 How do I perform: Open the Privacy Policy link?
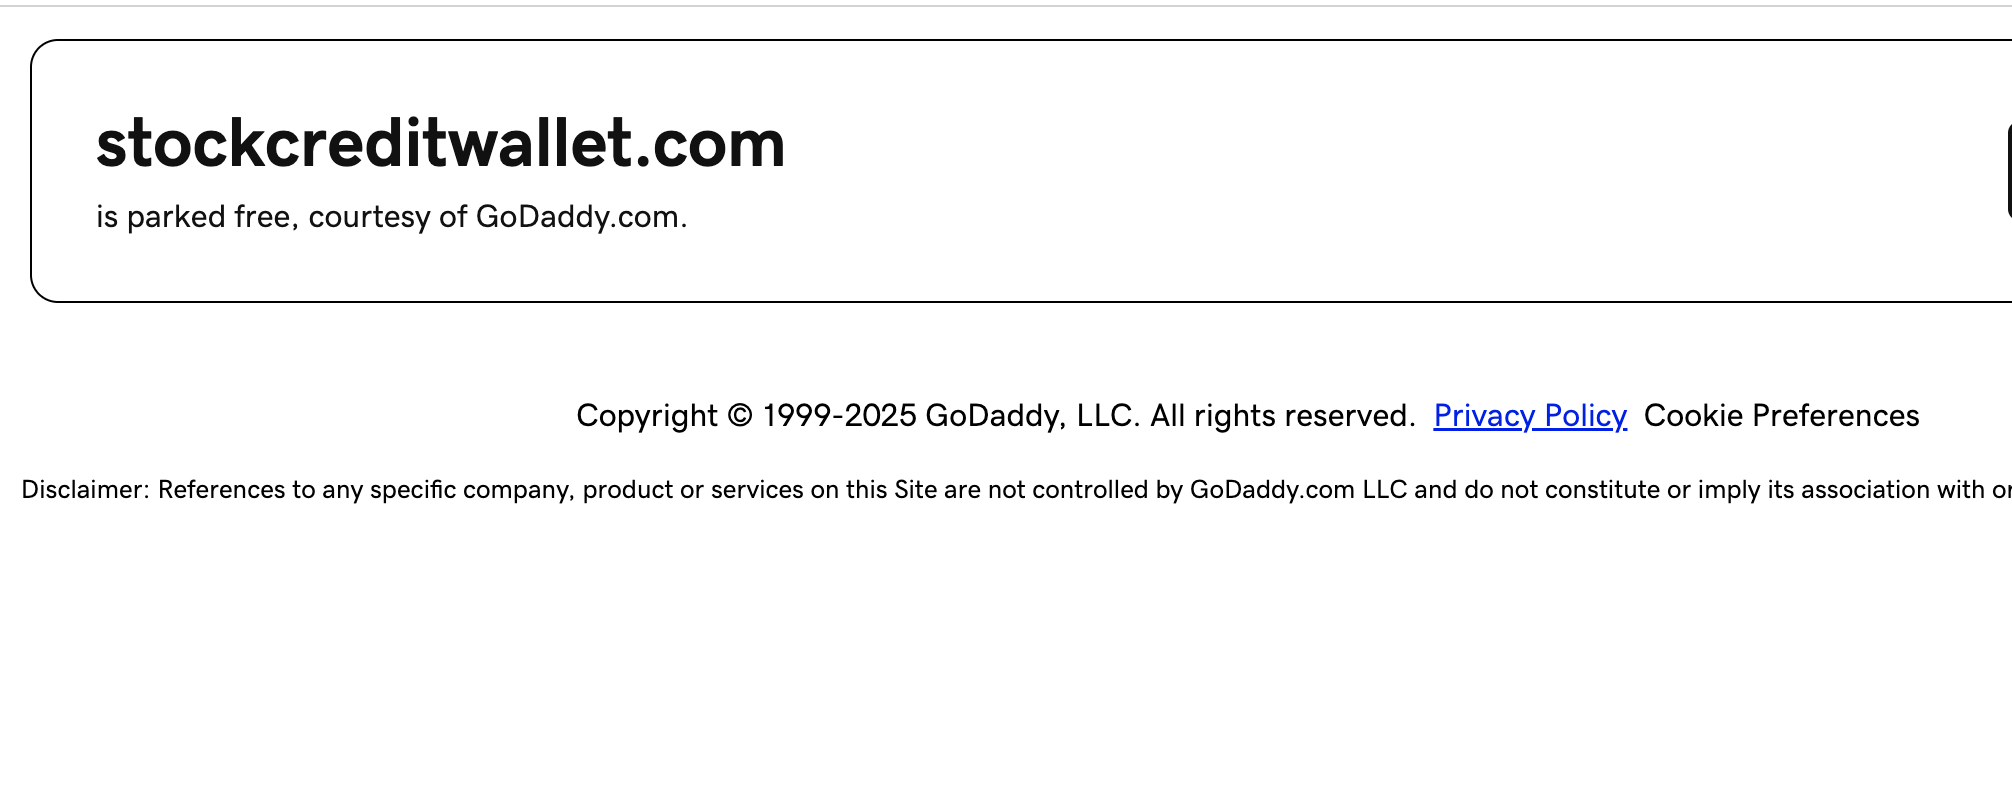[1530, 416]
